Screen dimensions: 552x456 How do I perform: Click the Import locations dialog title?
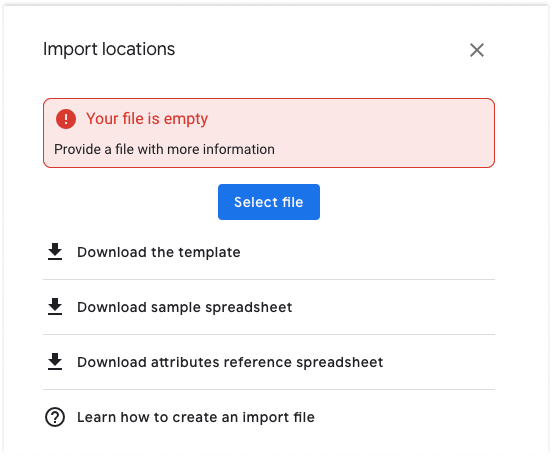(x=109, y=49)
